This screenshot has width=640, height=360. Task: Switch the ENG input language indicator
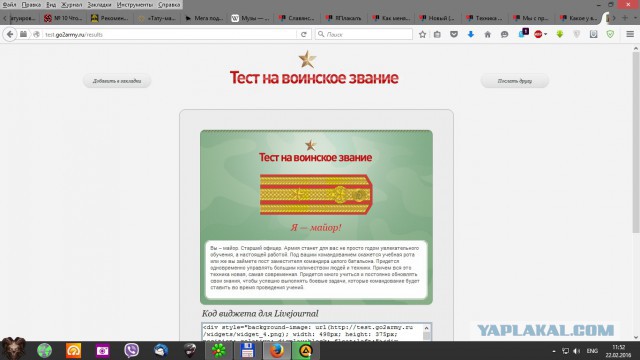(592, 351)
